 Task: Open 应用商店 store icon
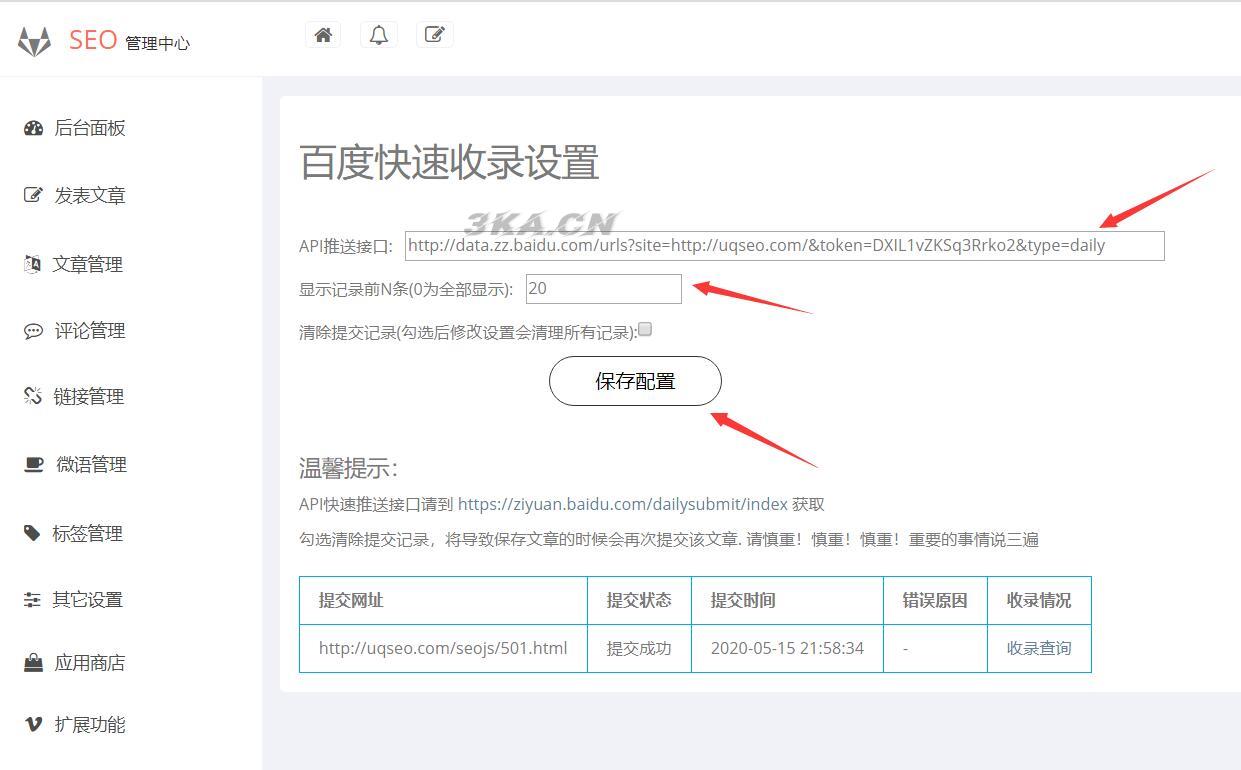[31, 662]
